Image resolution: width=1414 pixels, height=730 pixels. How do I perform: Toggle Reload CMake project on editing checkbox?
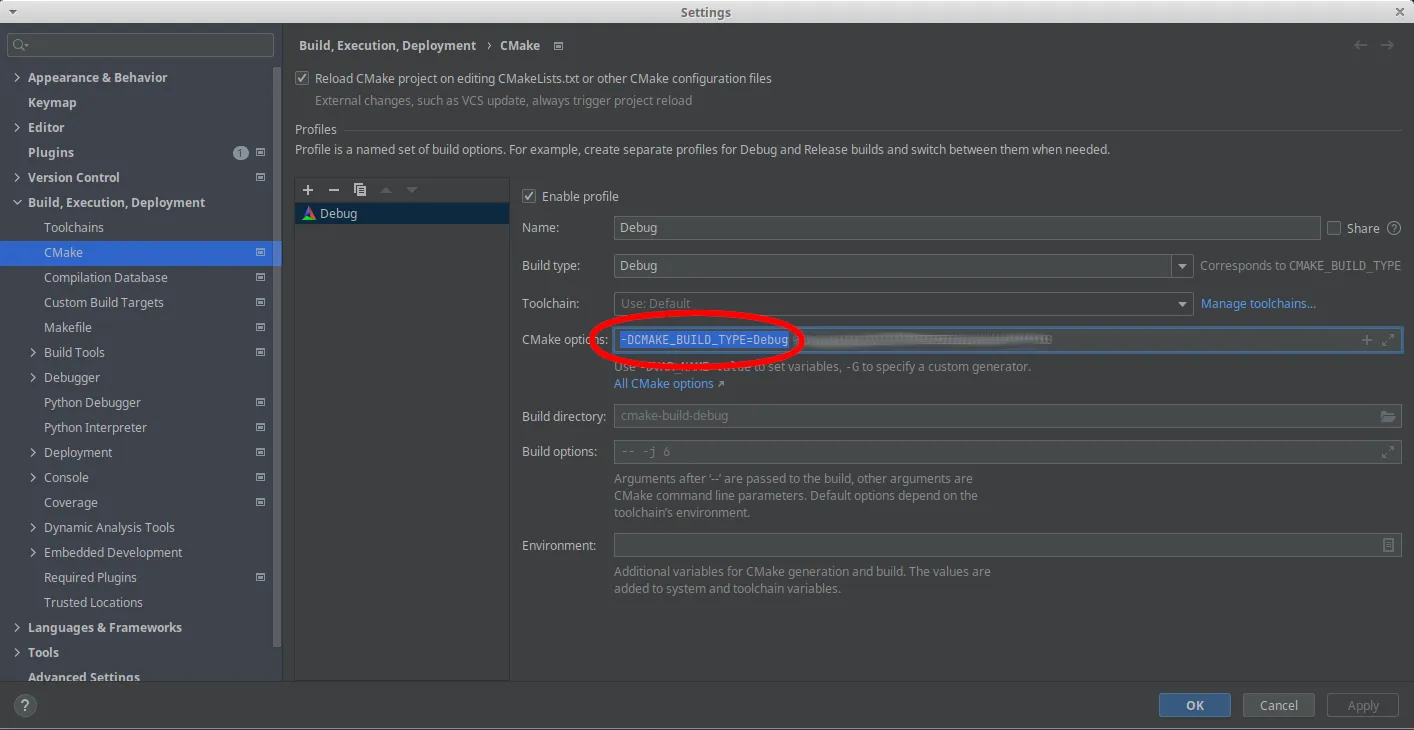[302, 78]
